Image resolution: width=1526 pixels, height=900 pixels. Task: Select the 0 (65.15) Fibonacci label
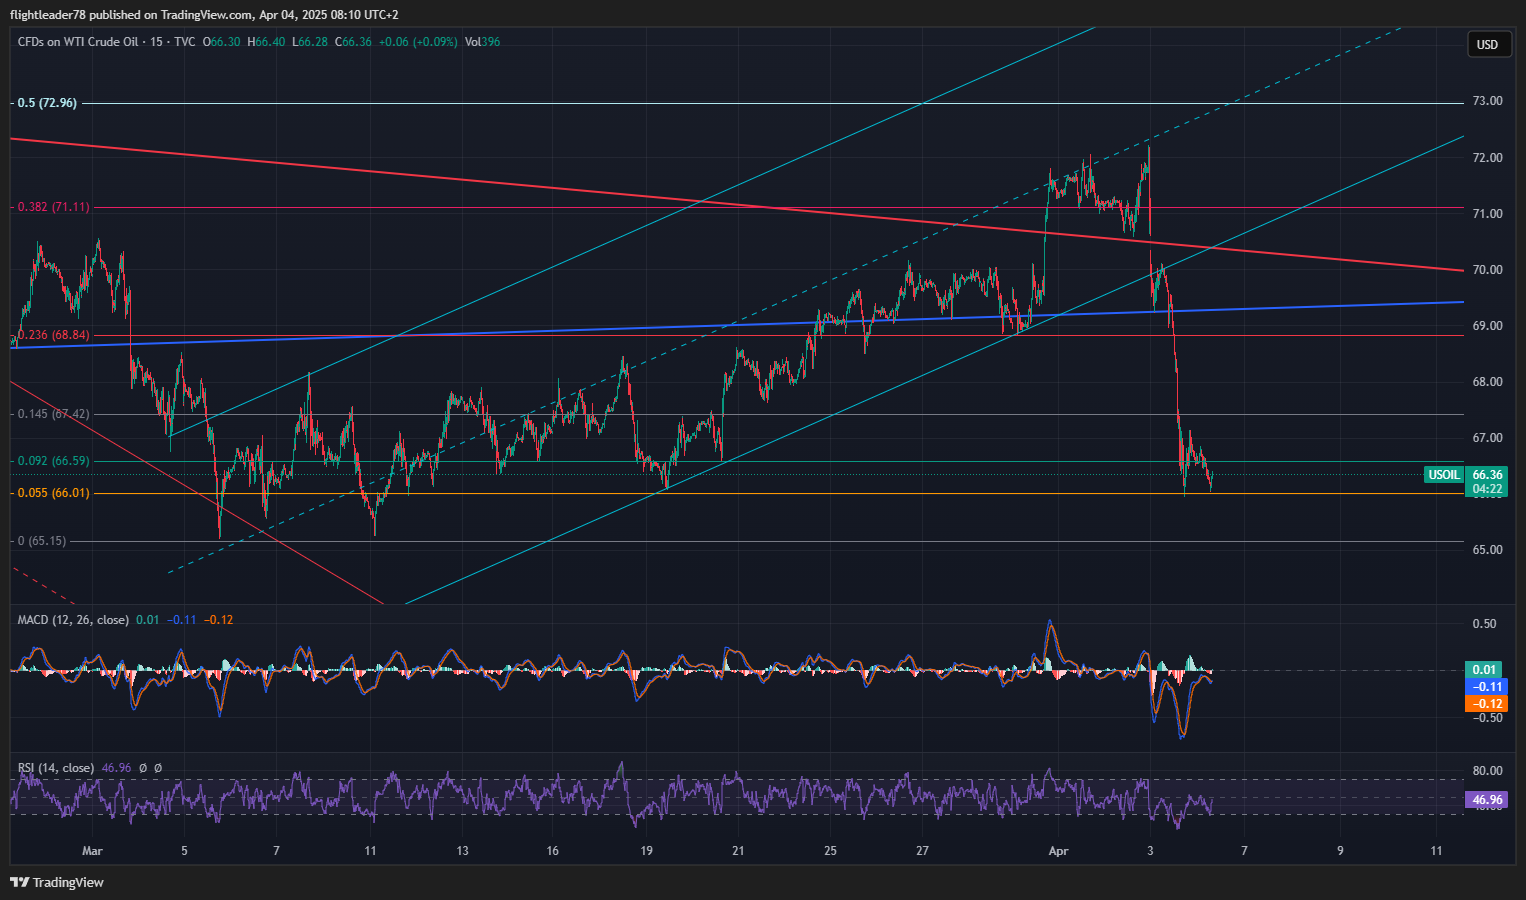pyautogui.click(x=42, y=541)
